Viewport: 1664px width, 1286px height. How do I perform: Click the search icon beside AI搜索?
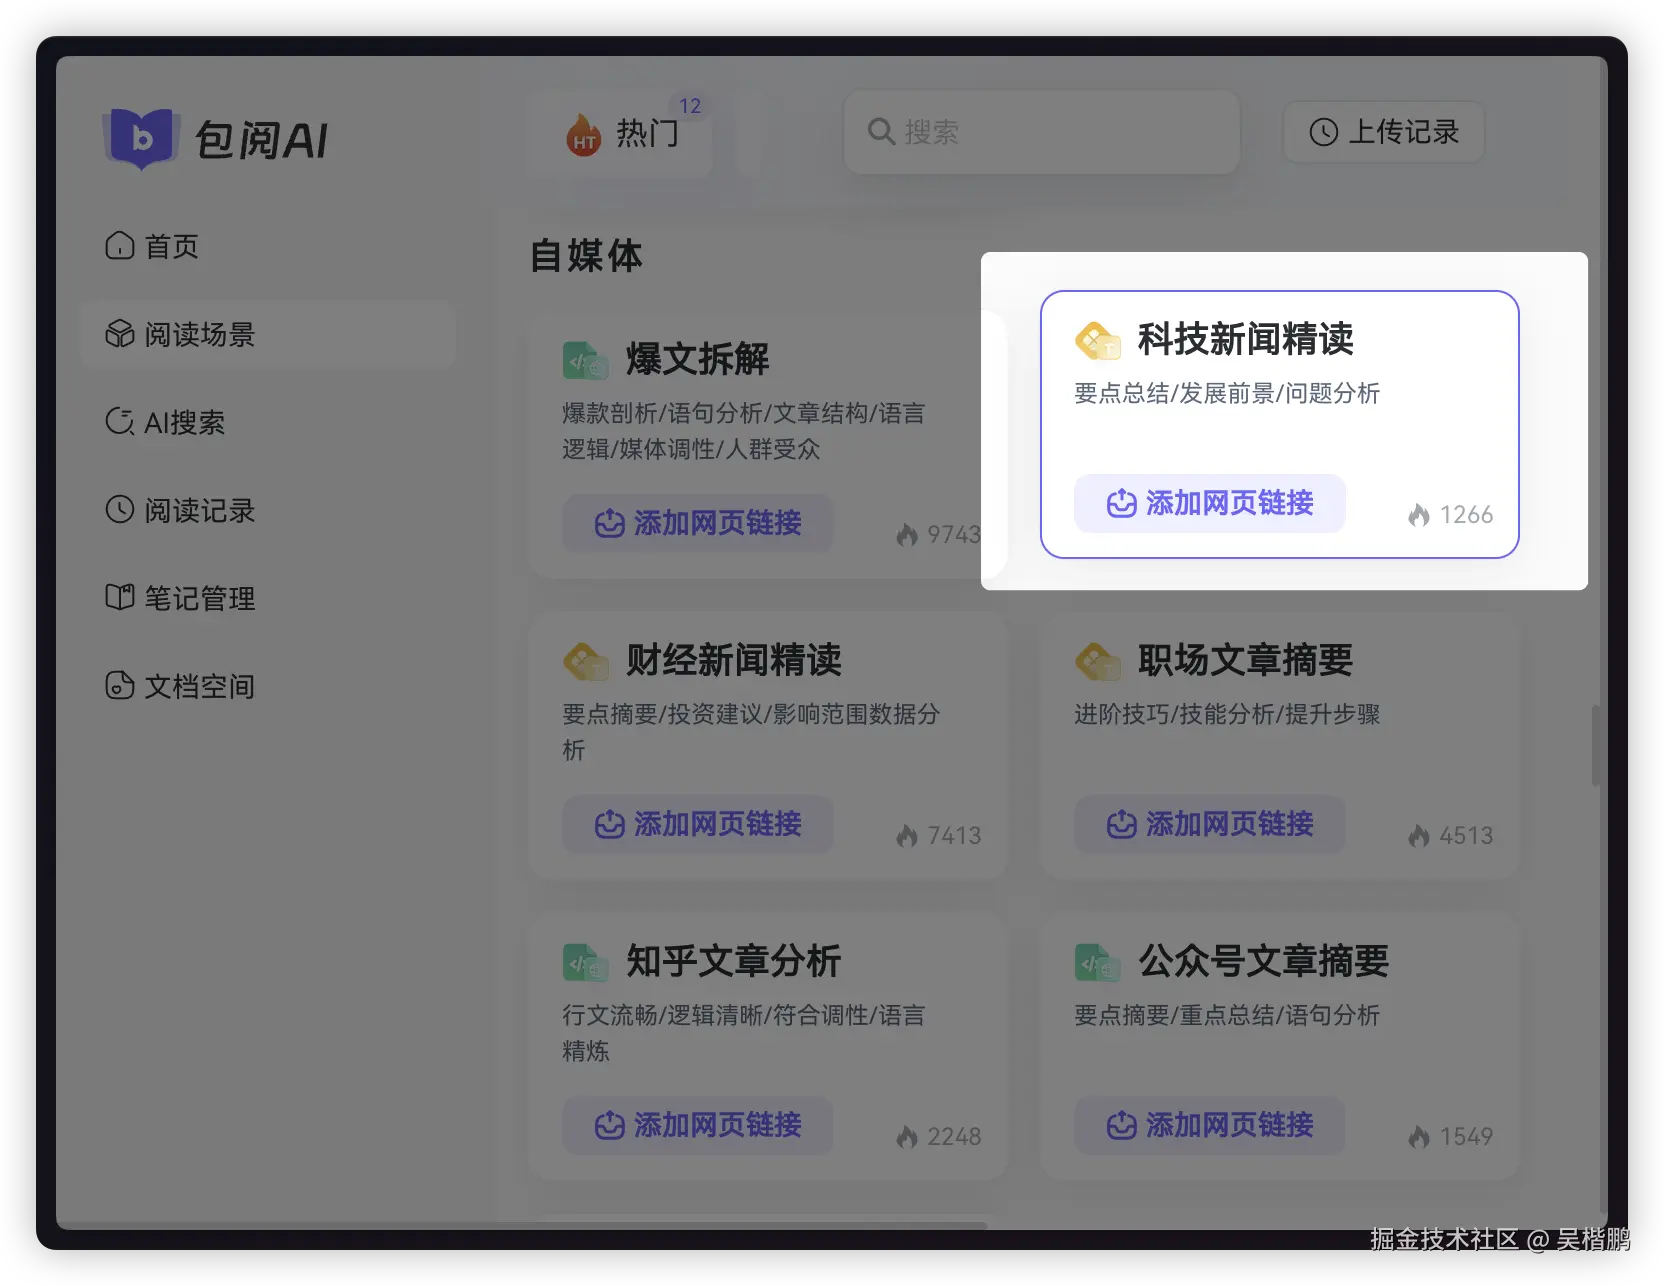[120, 422]
